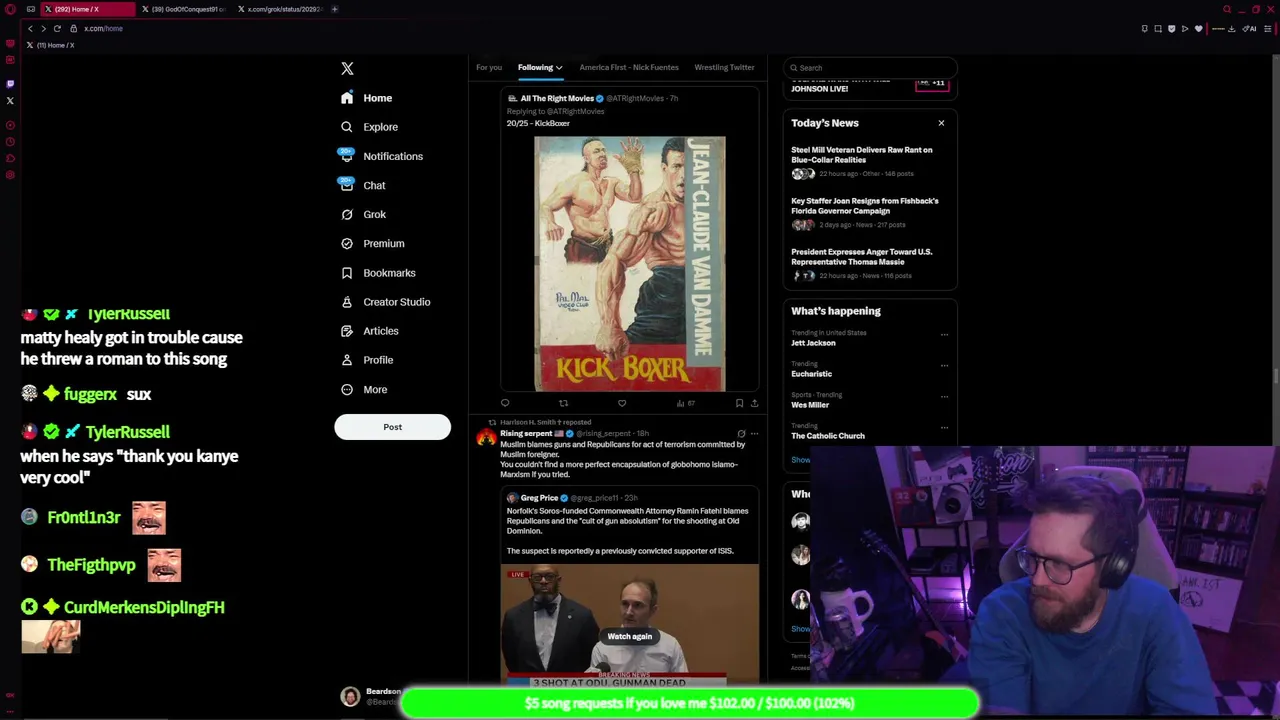The image size is (1280, 720).
Task: Switch to America First - Nick Fuentes tab
Action: click(629, 67)
